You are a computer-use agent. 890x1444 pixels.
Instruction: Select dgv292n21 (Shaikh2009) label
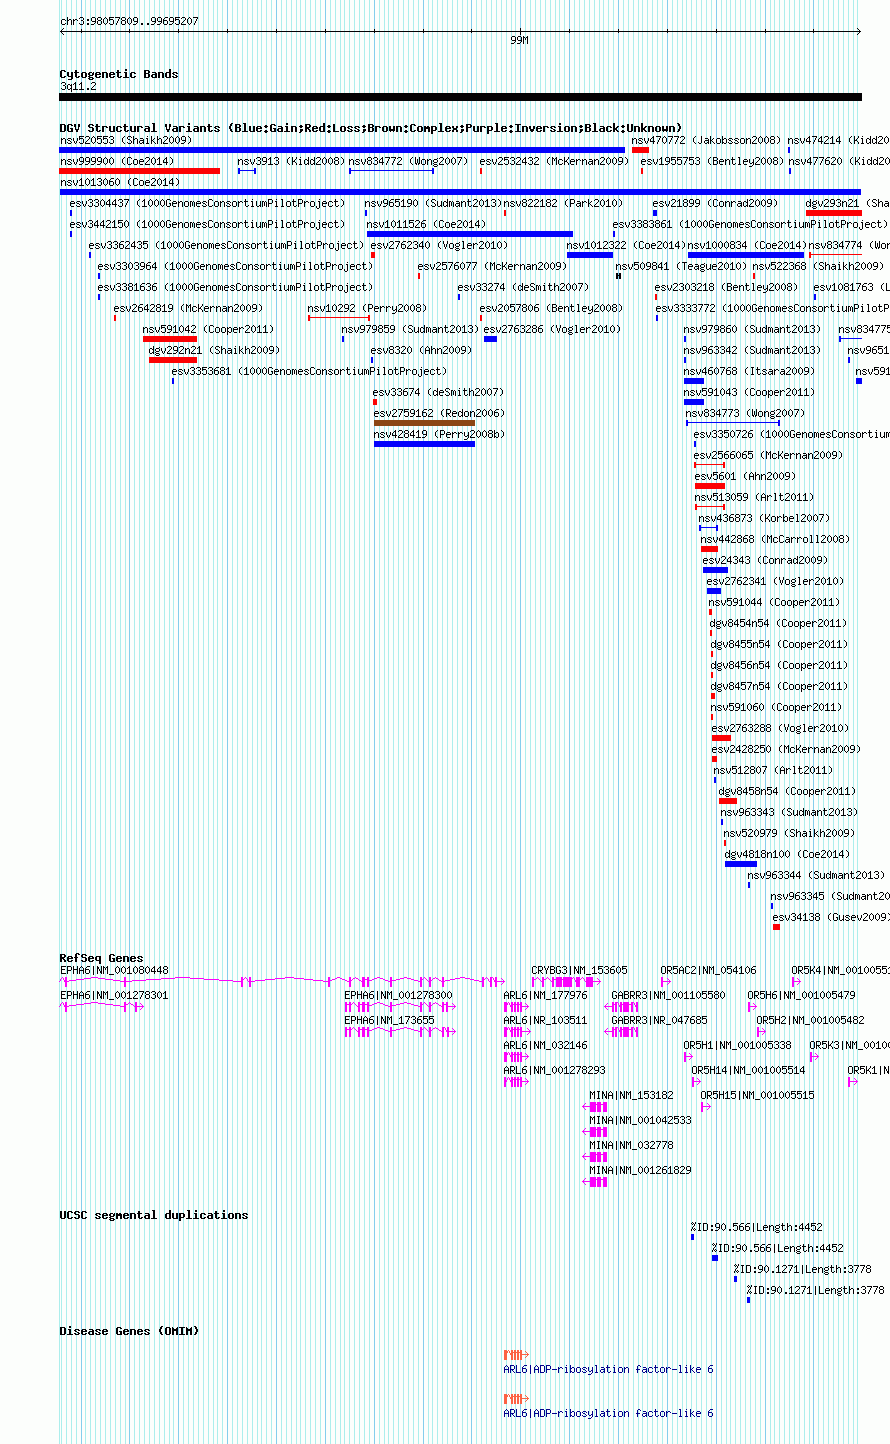coord(214,350)
